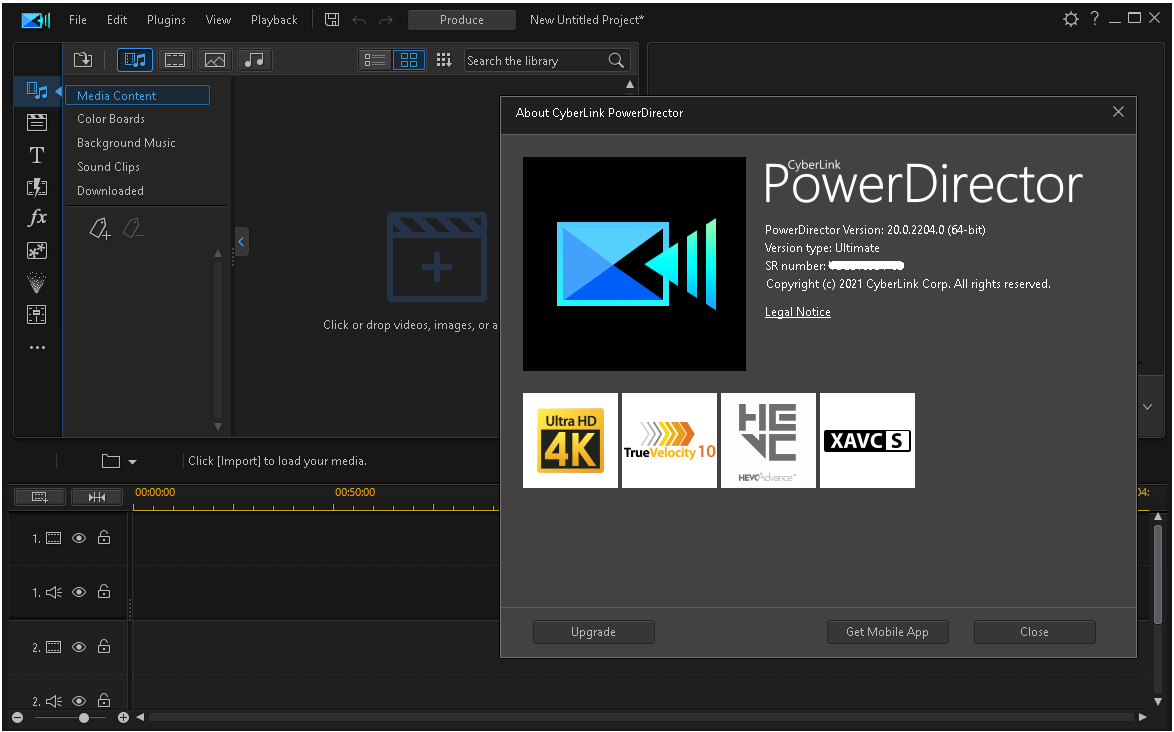The image size is (1174, 732).
Task: Open the folder dropdown arrow above the timeline
Action: point(133,462)
